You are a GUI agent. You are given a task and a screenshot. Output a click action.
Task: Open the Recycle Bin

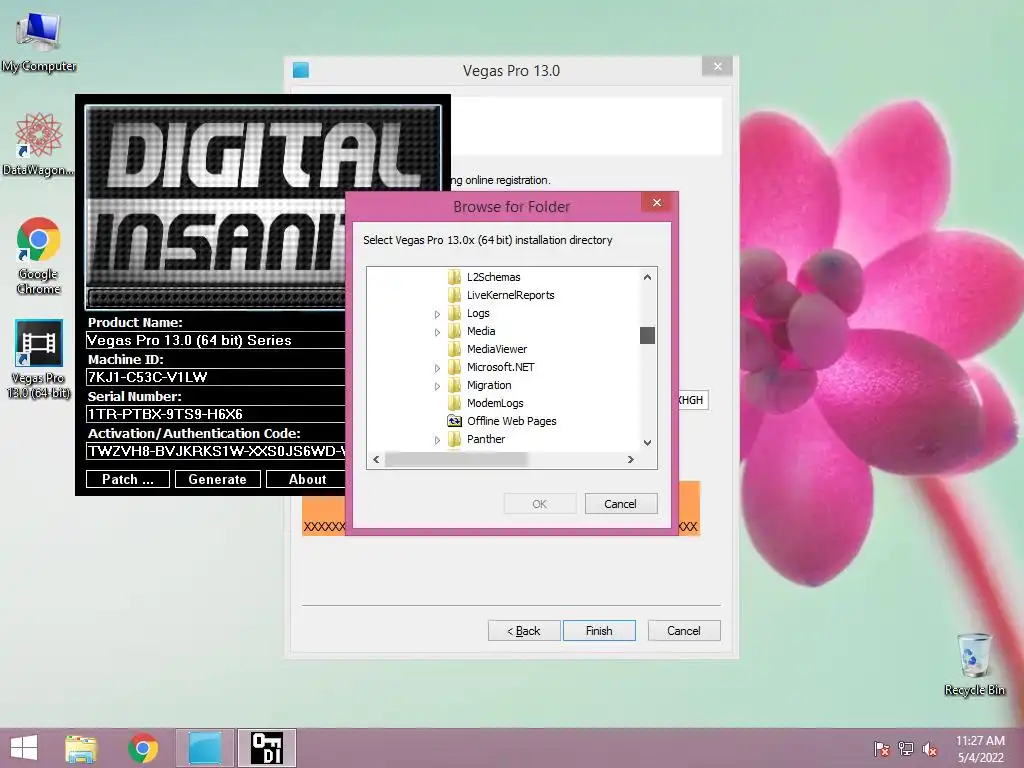pyautogui.click(x=974, y=664)
